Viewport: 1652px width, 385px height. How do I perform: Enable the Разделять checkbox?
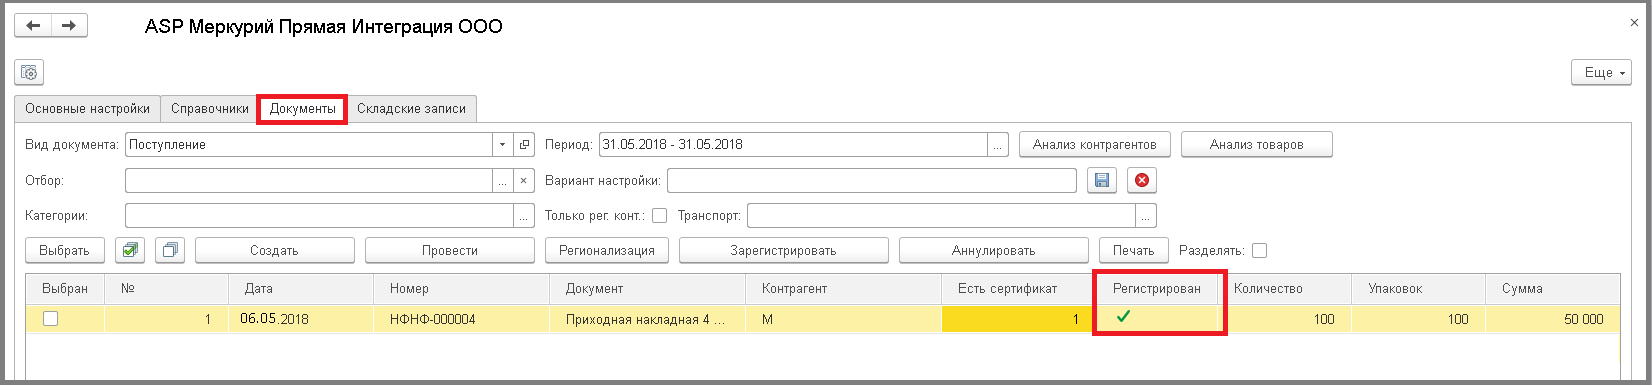[x=1259, y=250]
